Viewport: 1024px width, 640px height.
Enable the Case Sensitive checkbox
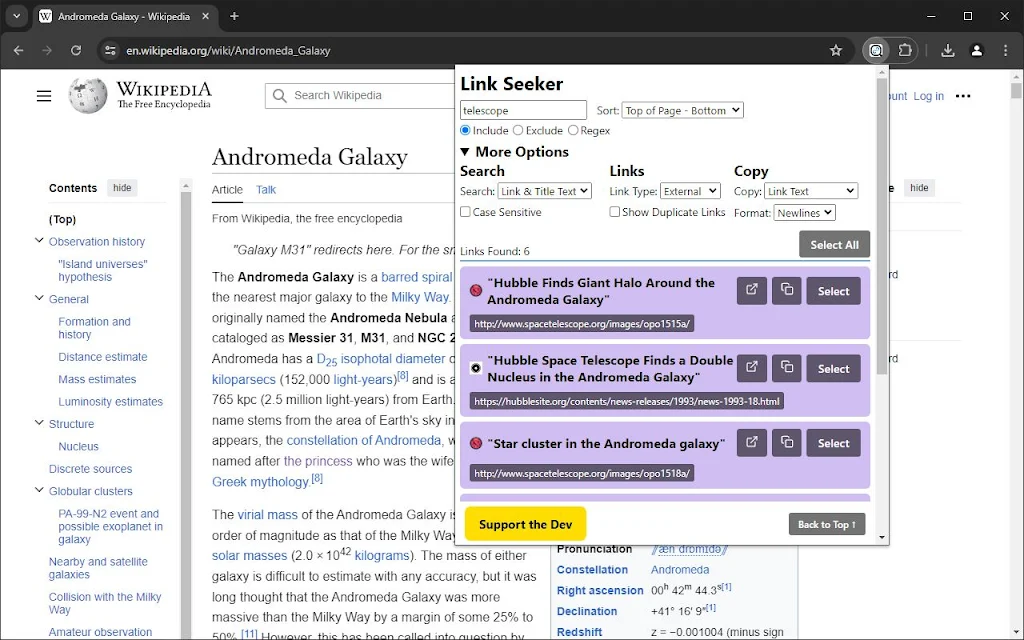(465, 212)
